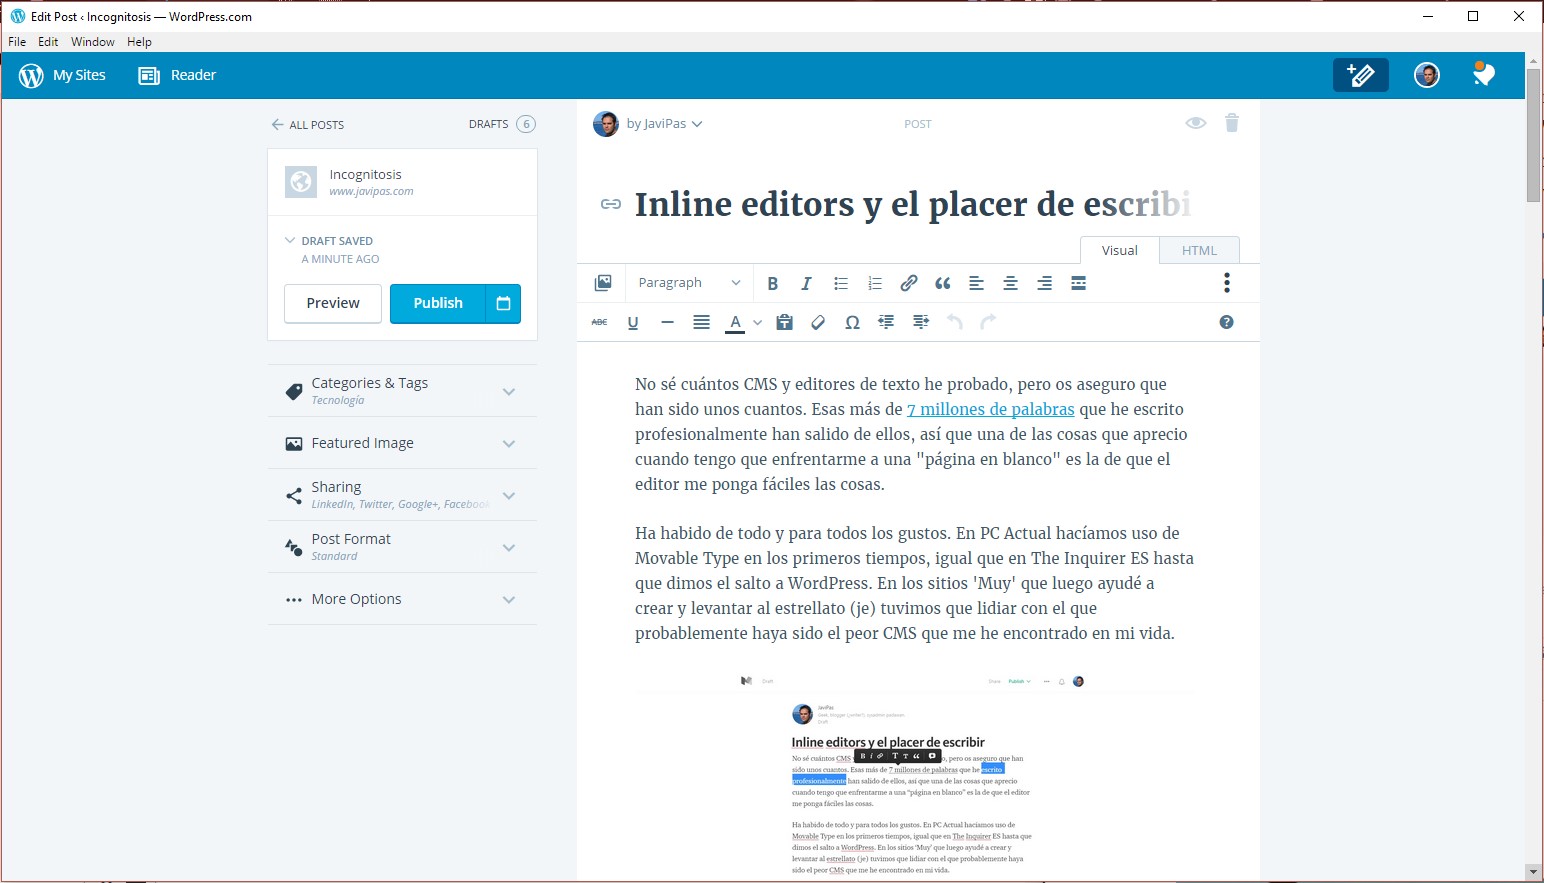This screenshot has height=883, width=1544.
Task: Toggle advanced toolbar with three dots
Action: coord(1227,283)
